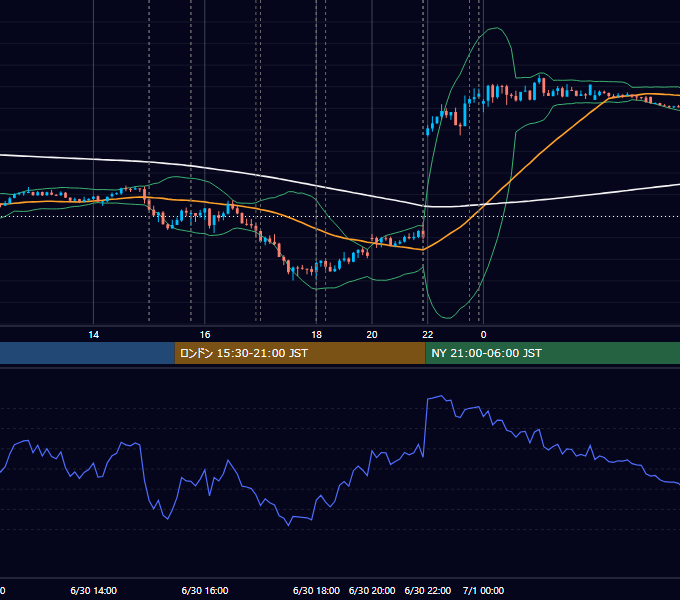The width and height of the screenshot is (680, 600).
Task: Click the white and orange moving average crossover
Action: click(x=485, y=204)
